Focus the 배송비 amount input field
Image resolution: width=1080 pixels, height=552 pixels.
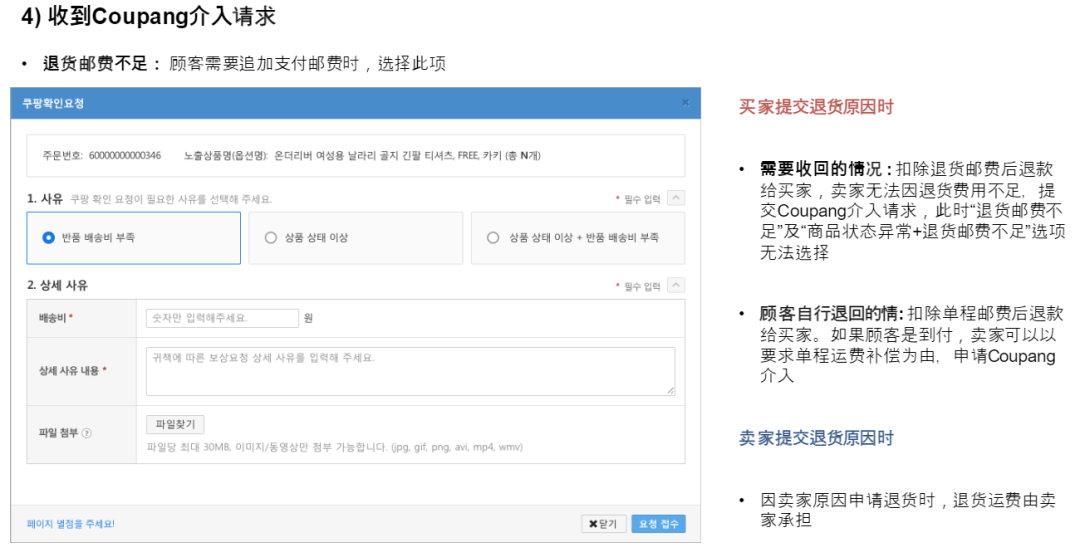click(x=222, y=318)
